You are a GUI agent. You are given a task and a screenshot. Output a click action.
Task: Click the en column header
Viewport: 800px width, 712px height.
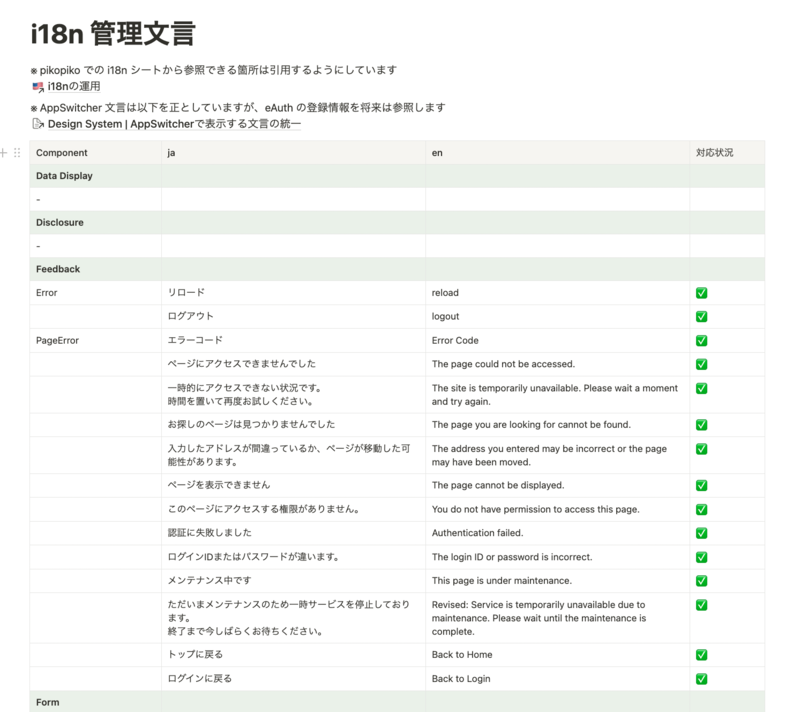(x=558, y=152)
